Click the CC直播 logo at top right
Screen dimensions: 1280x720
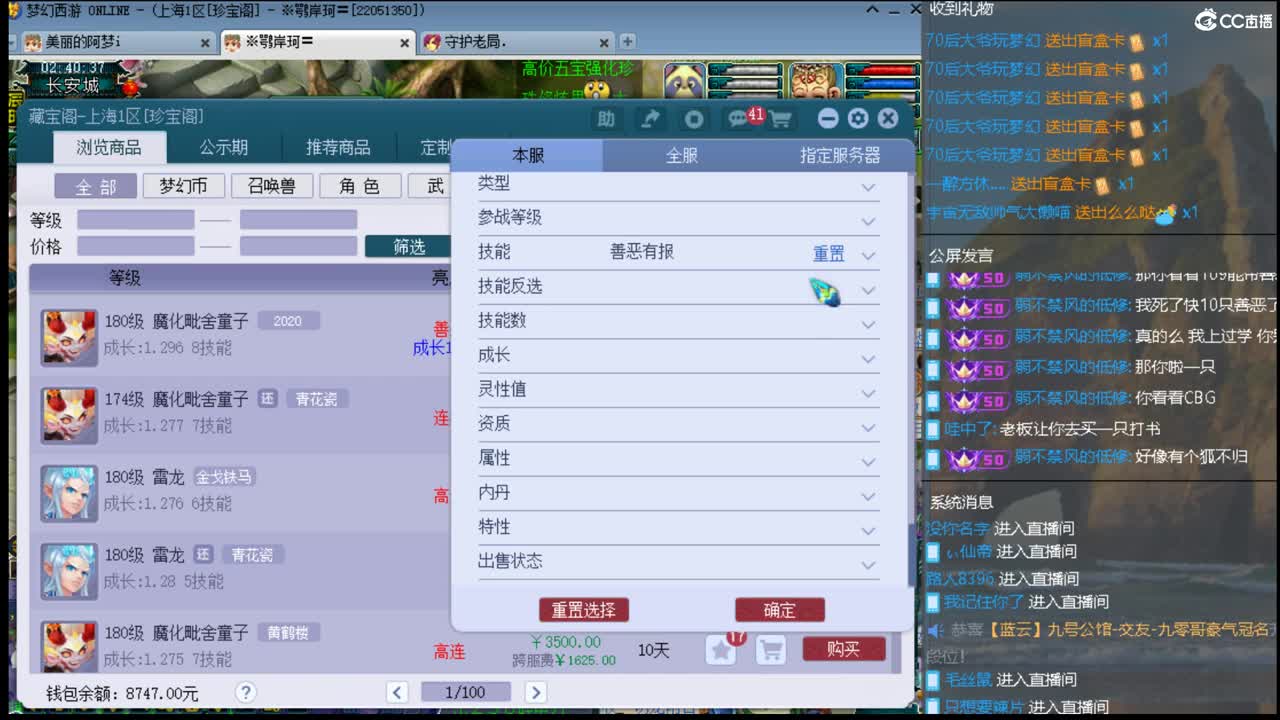click(1233, 20)
